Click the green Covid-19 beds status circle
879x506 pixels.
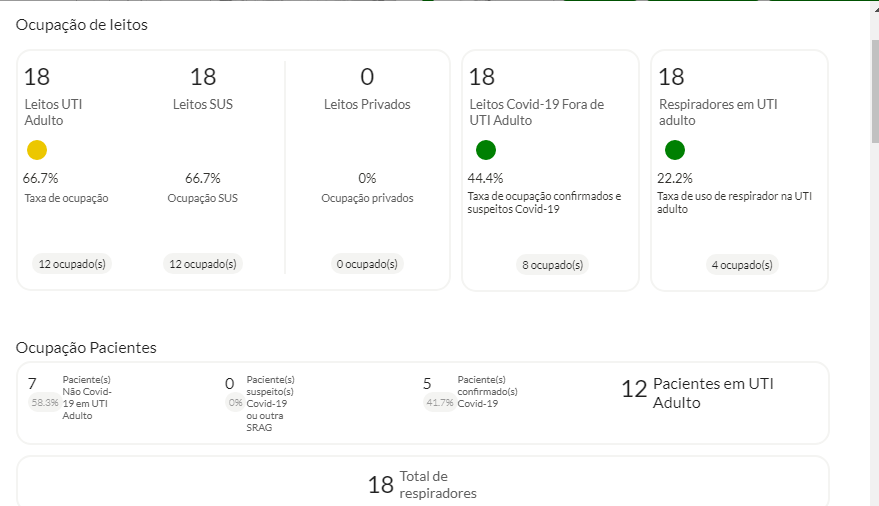(x=486, y=150)
